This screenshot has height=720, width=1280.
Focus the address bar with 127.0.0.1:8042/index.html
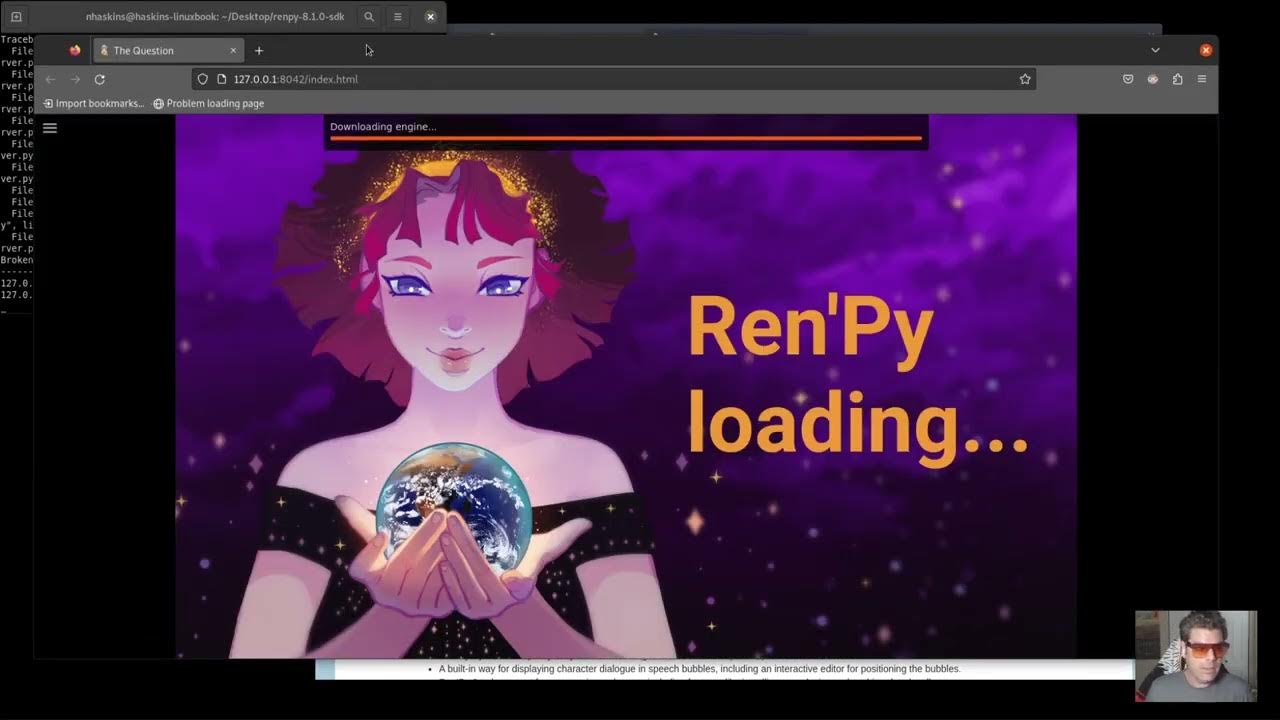click(613, 79)
